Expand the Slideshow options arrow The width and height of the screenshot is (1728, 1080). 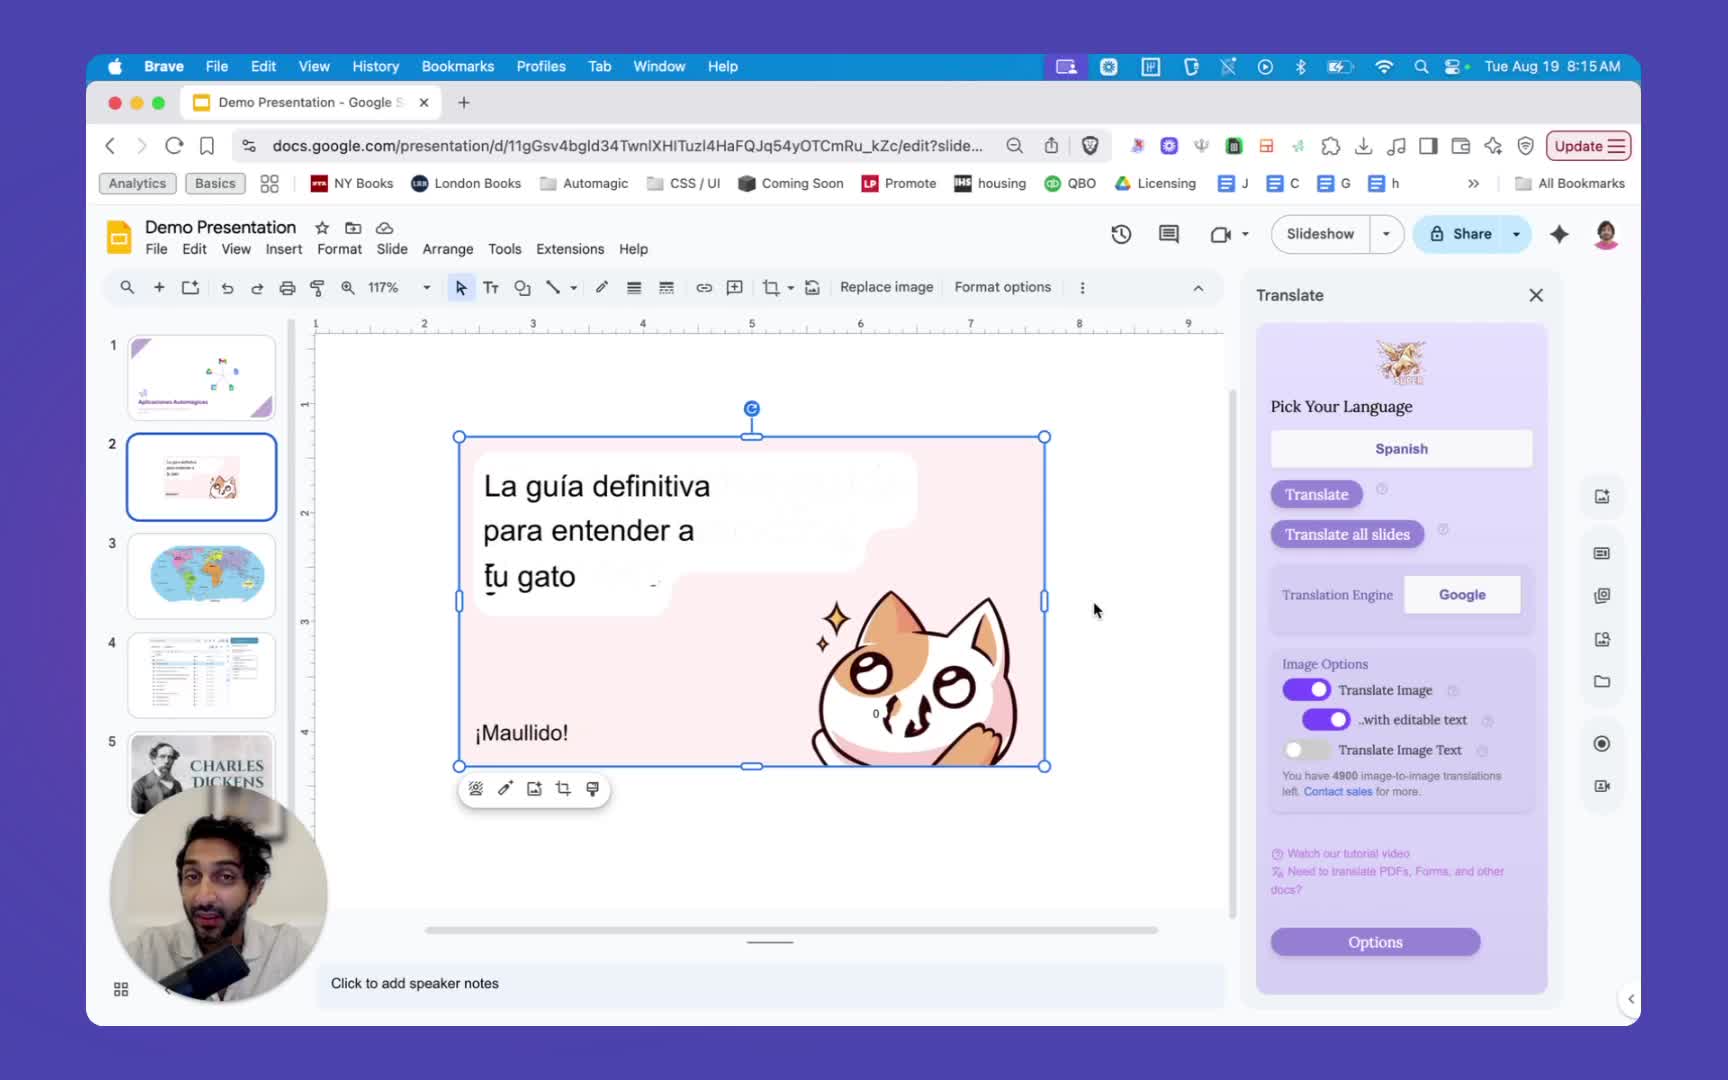[1386, 234]
